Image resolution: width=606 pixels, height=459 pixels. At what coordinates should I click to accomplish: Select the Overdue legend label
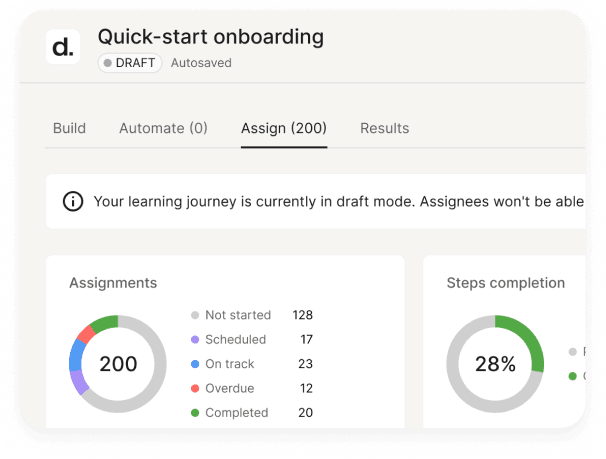[230, 388]
